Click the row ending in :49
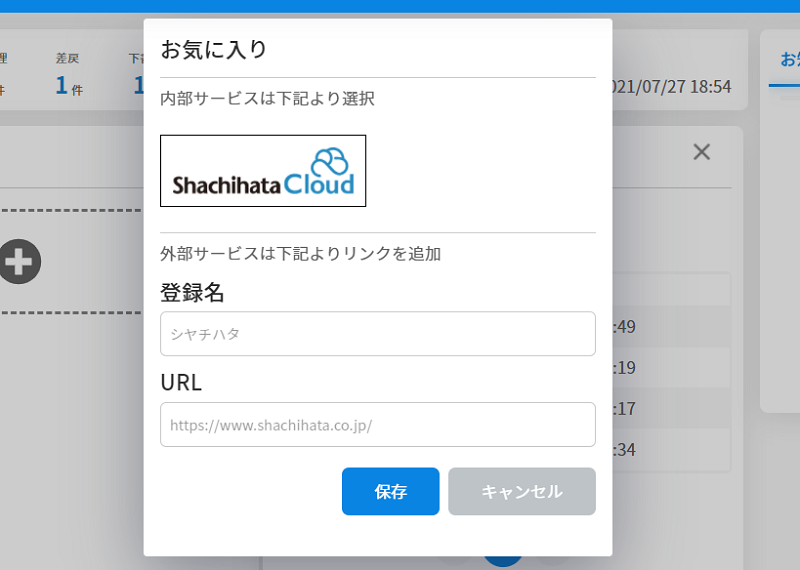The height and width of the screenshot is (570, 800). [x=671, y=327]
